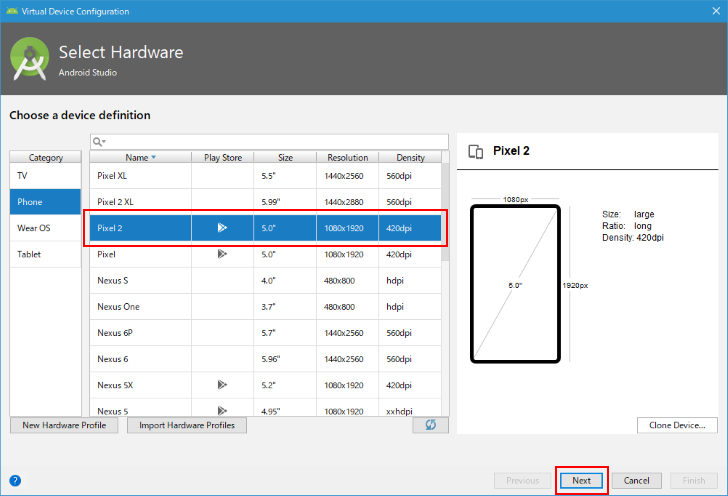Close the Virtual Device Configuration window
Viewport: 728px width, 496px height.
pyautogui.click(x=716, y=11)
